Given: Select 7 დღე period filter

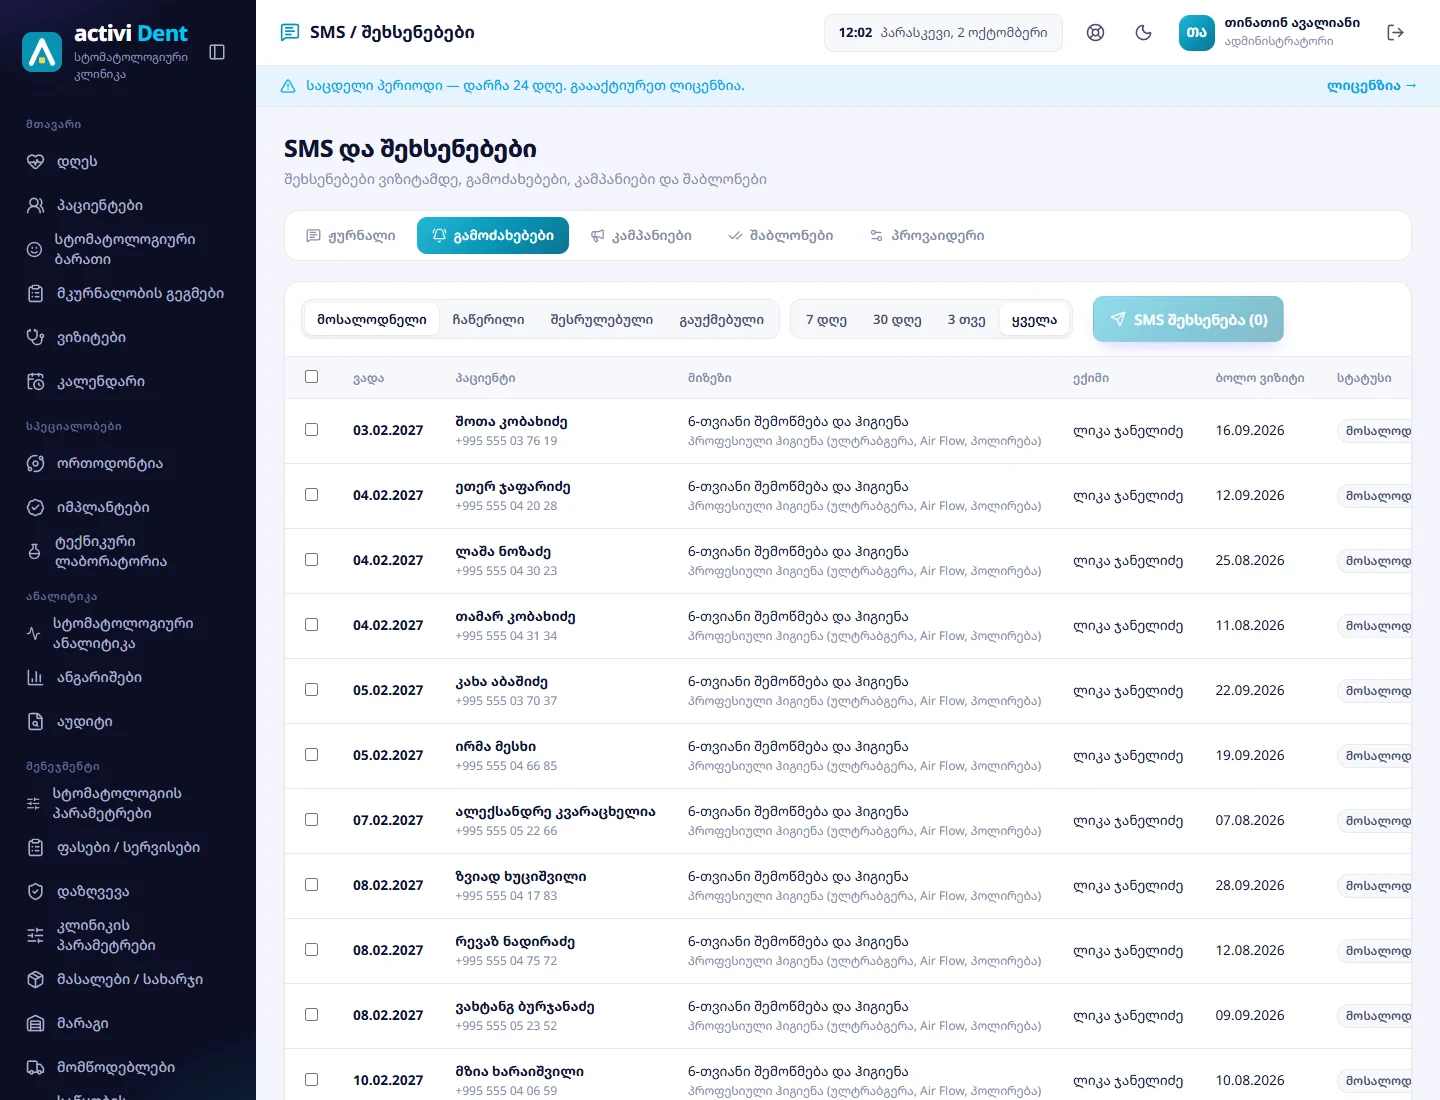Looking at the screenshot, I should [826, 320].
